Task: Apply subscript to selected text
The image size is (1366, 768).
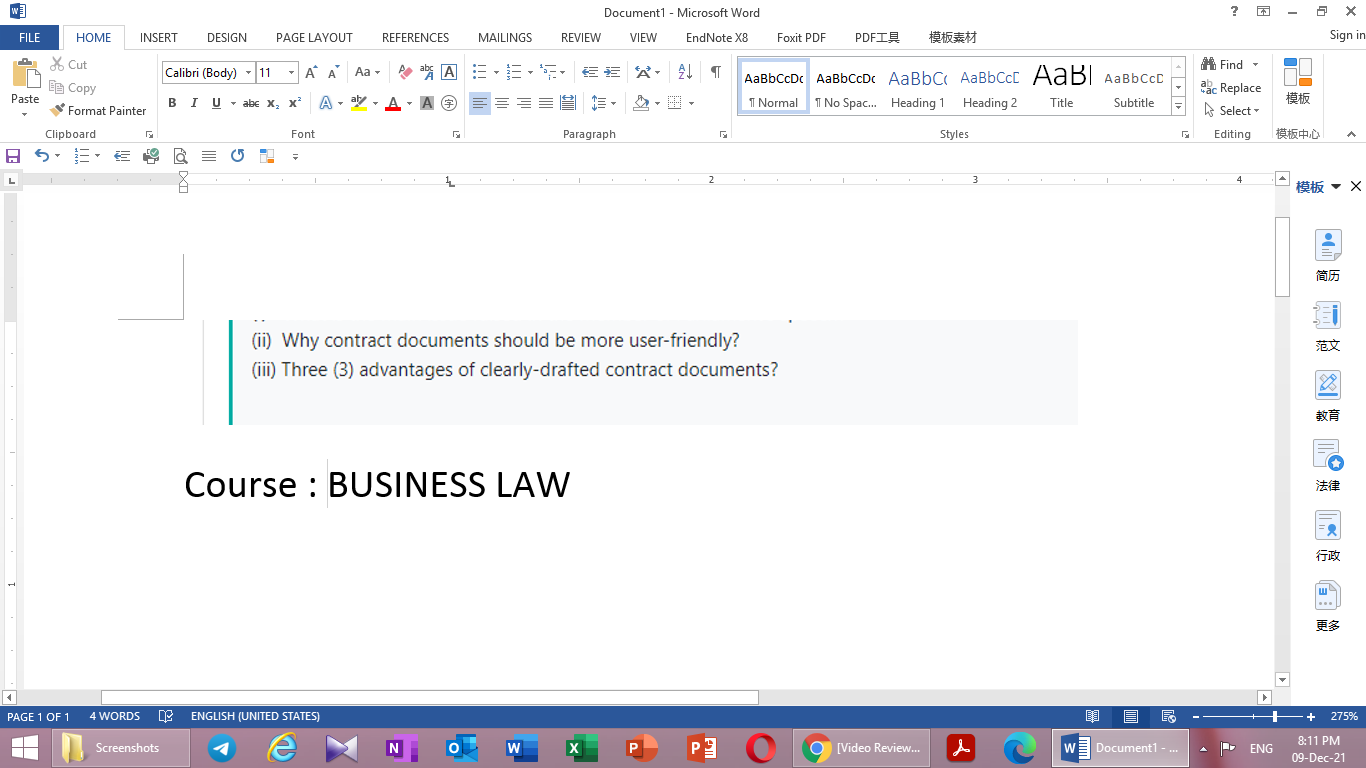Action: tap(272, 103)
